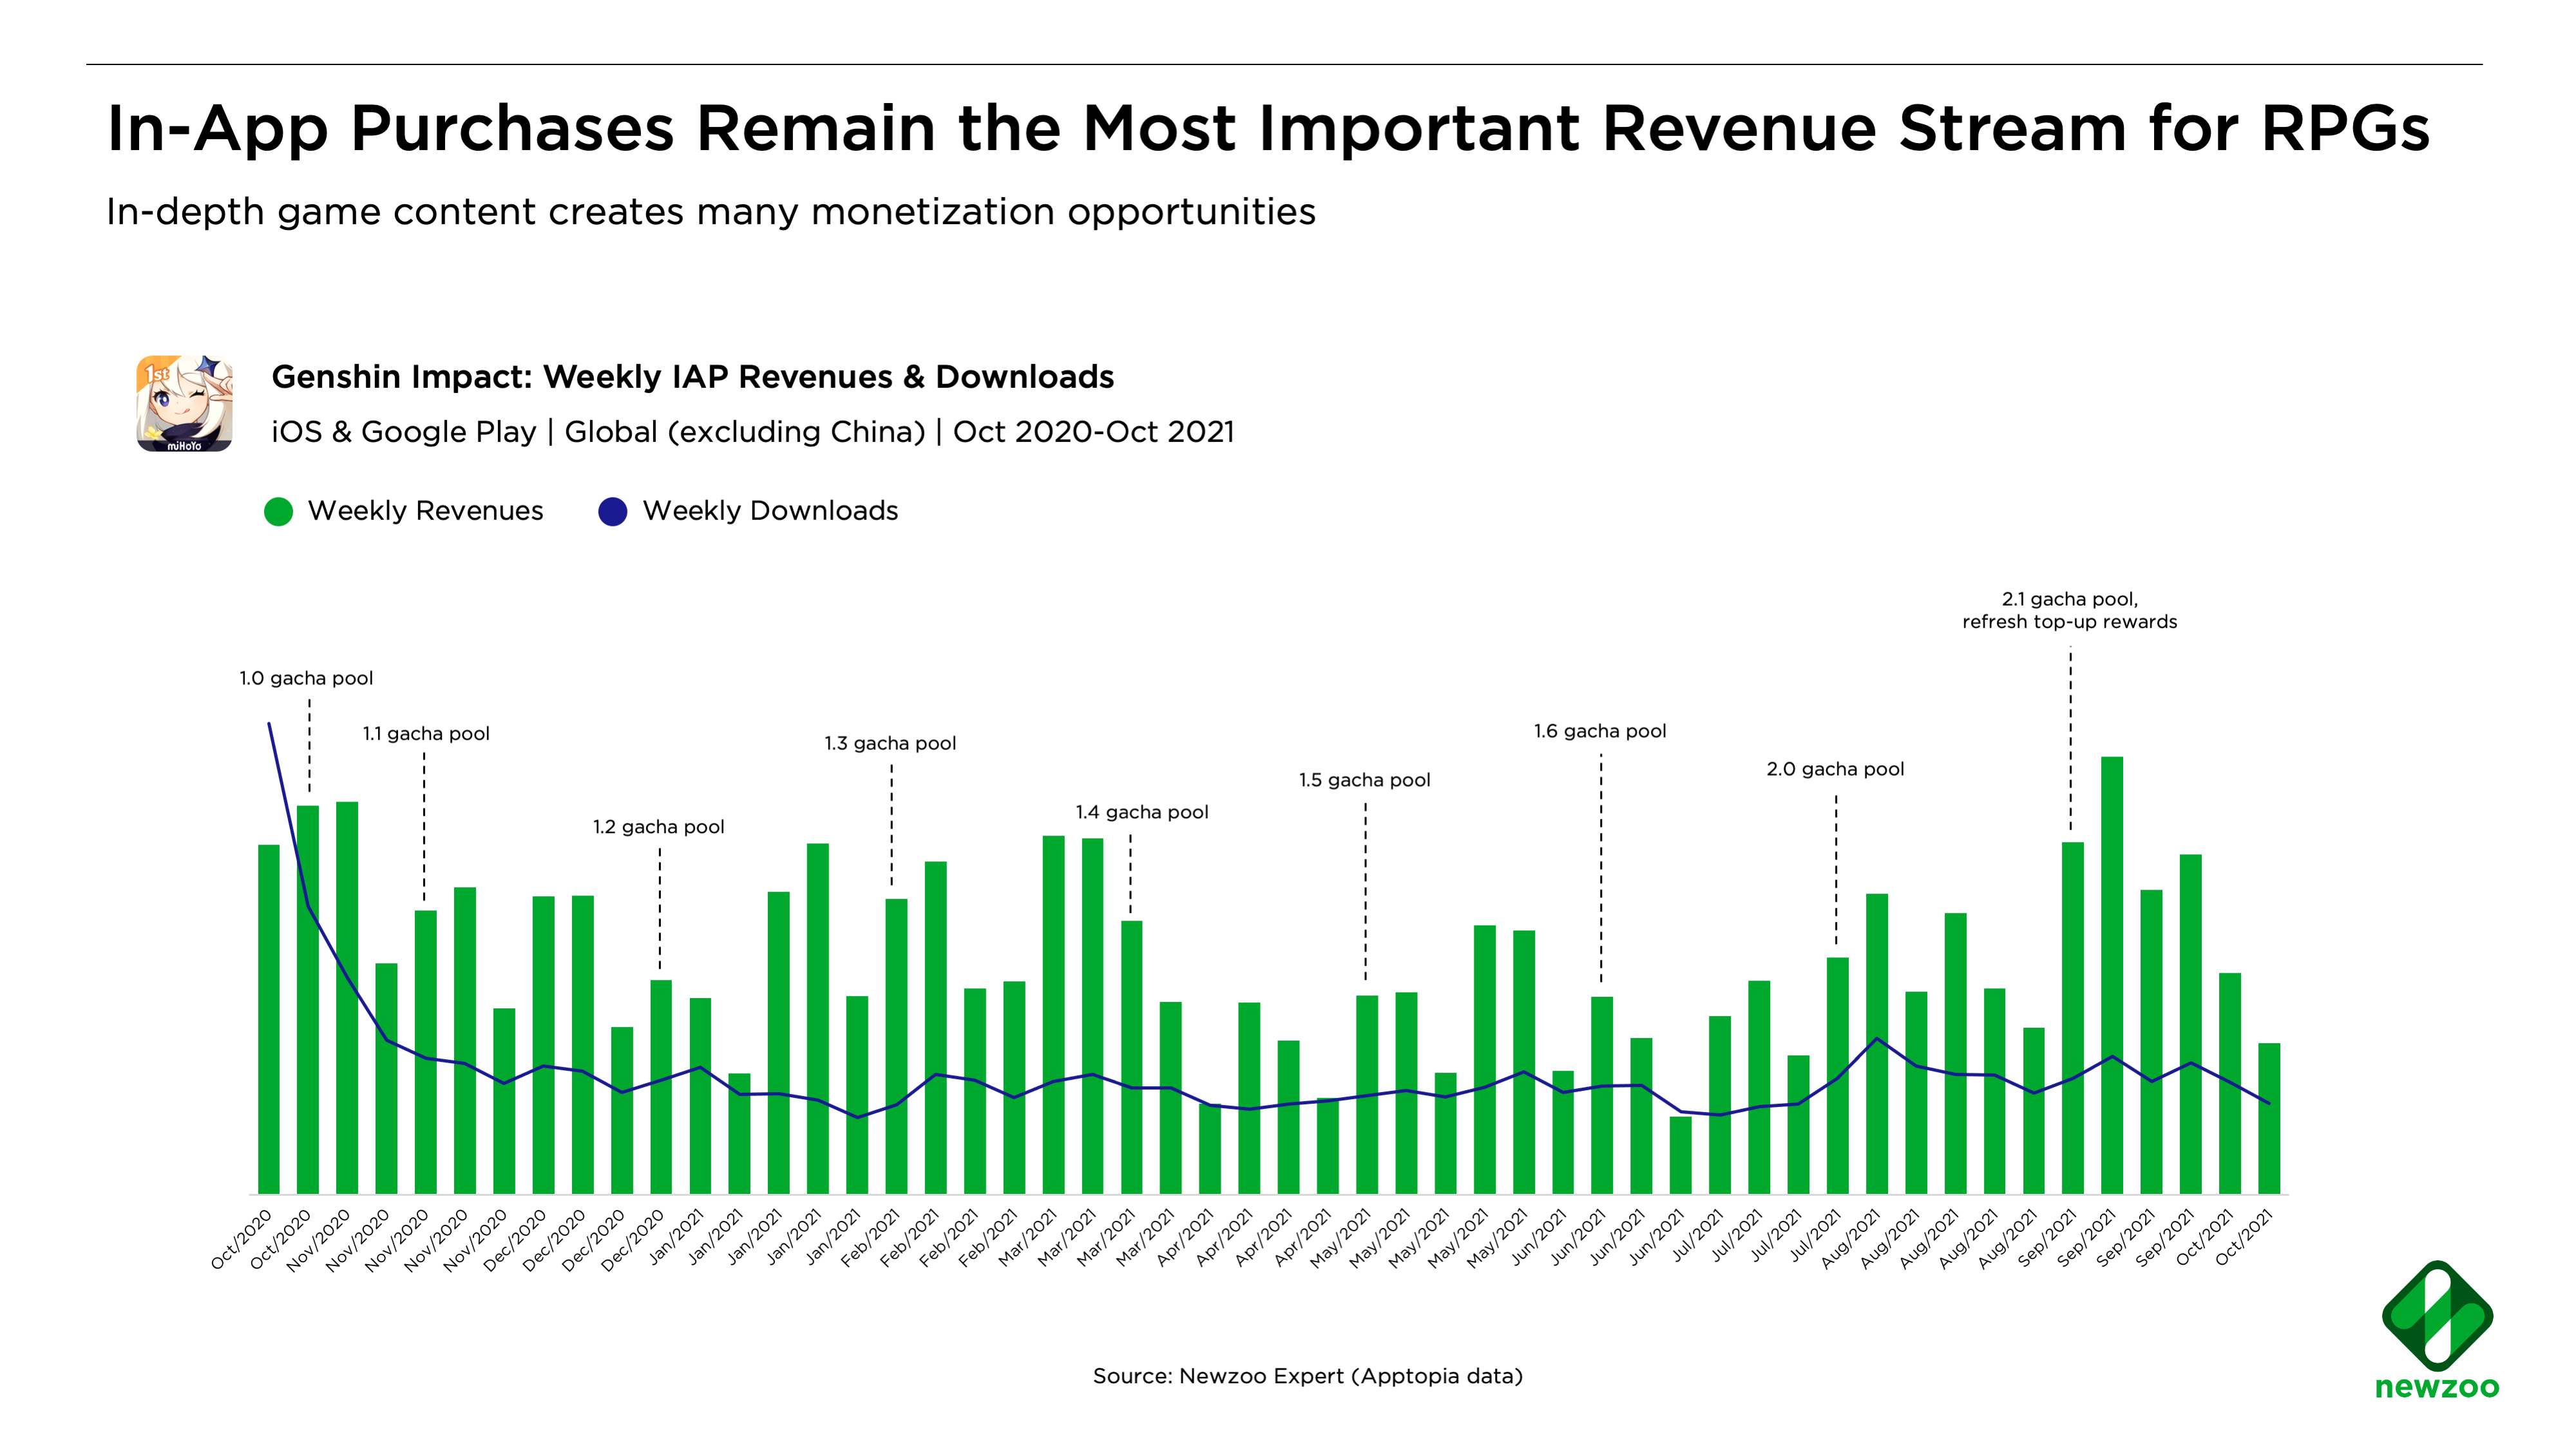
Task: Click the "1.0 gacha pool" annotation
Action: tap(306, 678)
